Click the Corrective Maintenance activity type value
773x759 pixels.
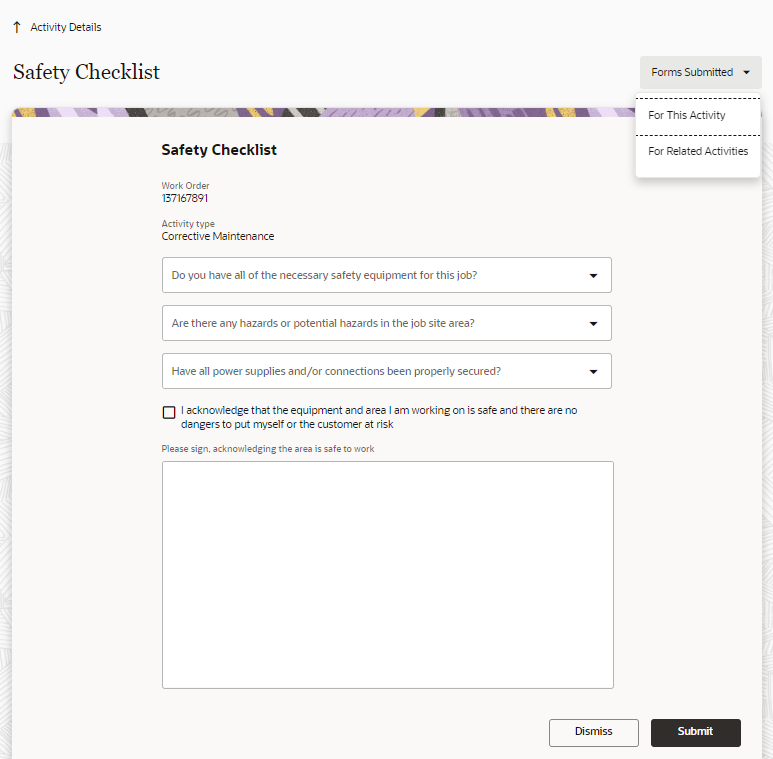(x=218, y=236)
